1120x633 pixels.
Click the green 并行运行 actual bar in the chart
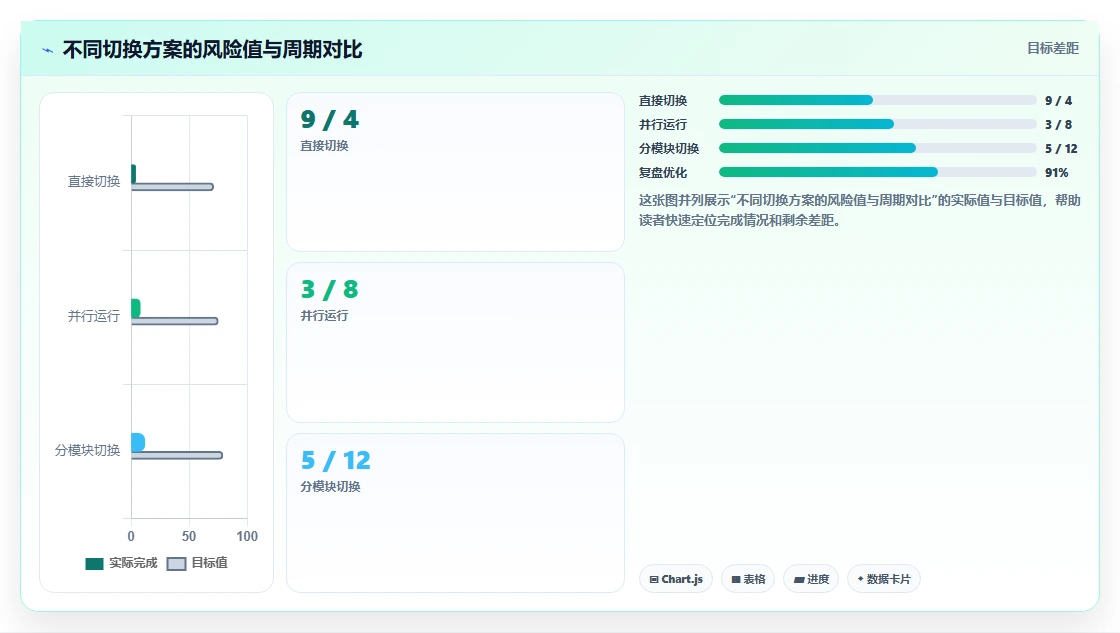[x=136, y=308]
